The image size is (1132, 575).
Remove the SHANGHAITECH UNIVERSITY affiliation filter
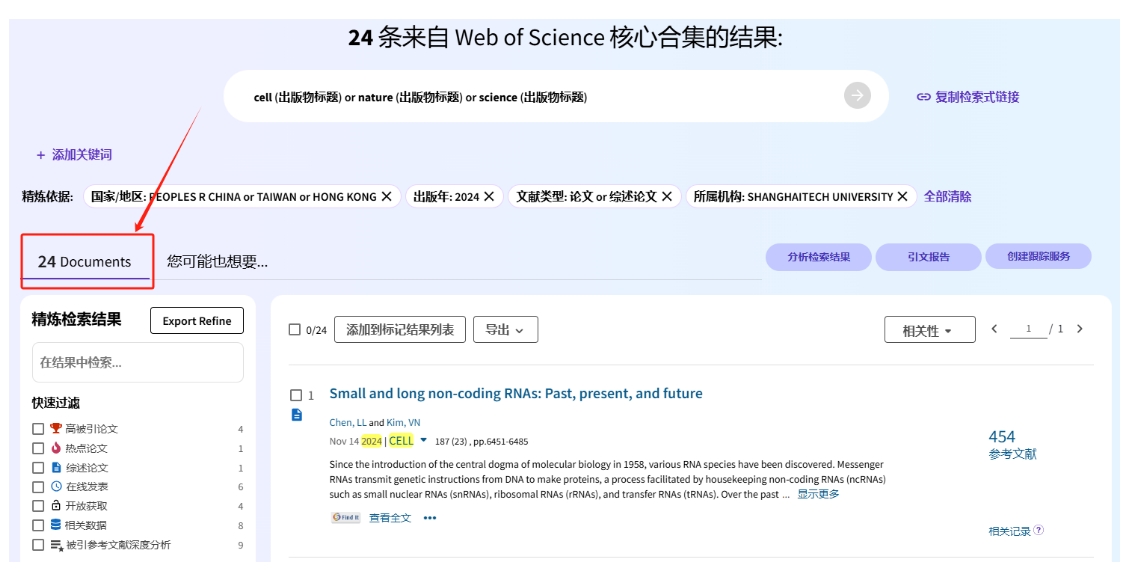(902, 196)
